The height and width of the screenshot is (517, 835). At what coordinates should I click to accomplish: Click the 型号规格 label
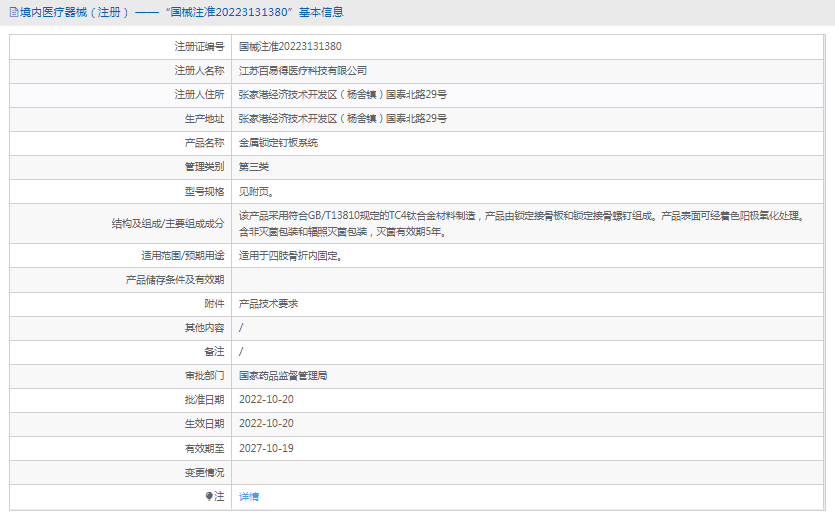[x=204, y=192]
